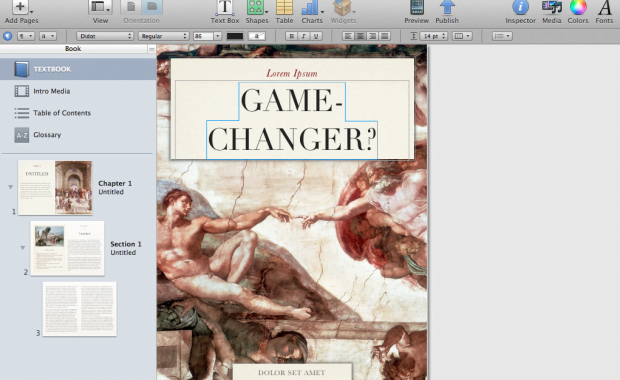This screenshot has height=380, width=620.
Task: Click the Intro Media filmstrip icon
Action: tap(21, 91)
